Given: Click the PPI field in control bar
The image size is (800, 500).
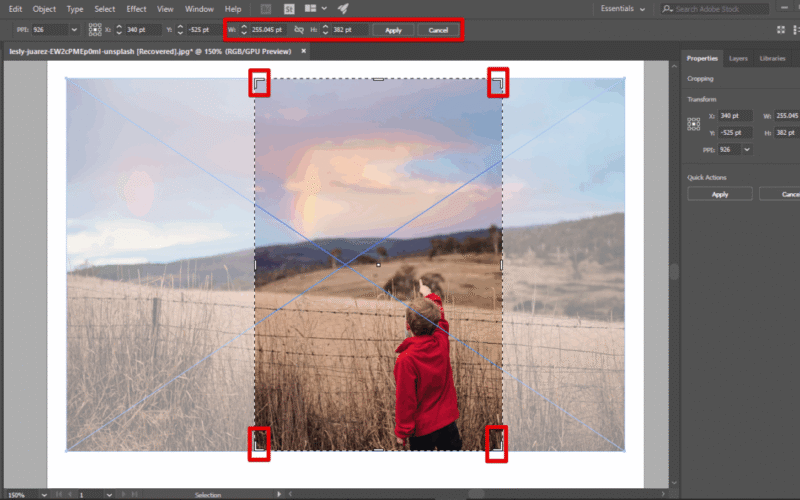Looking at the screenshot, I should [x=49, y=30].
